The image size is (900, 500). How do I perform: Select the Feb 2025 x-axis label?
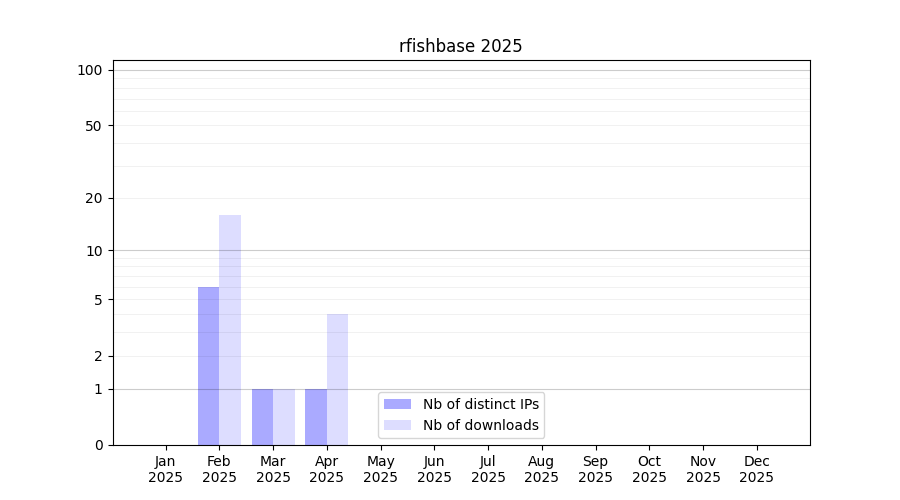click(x=219, y=469)
